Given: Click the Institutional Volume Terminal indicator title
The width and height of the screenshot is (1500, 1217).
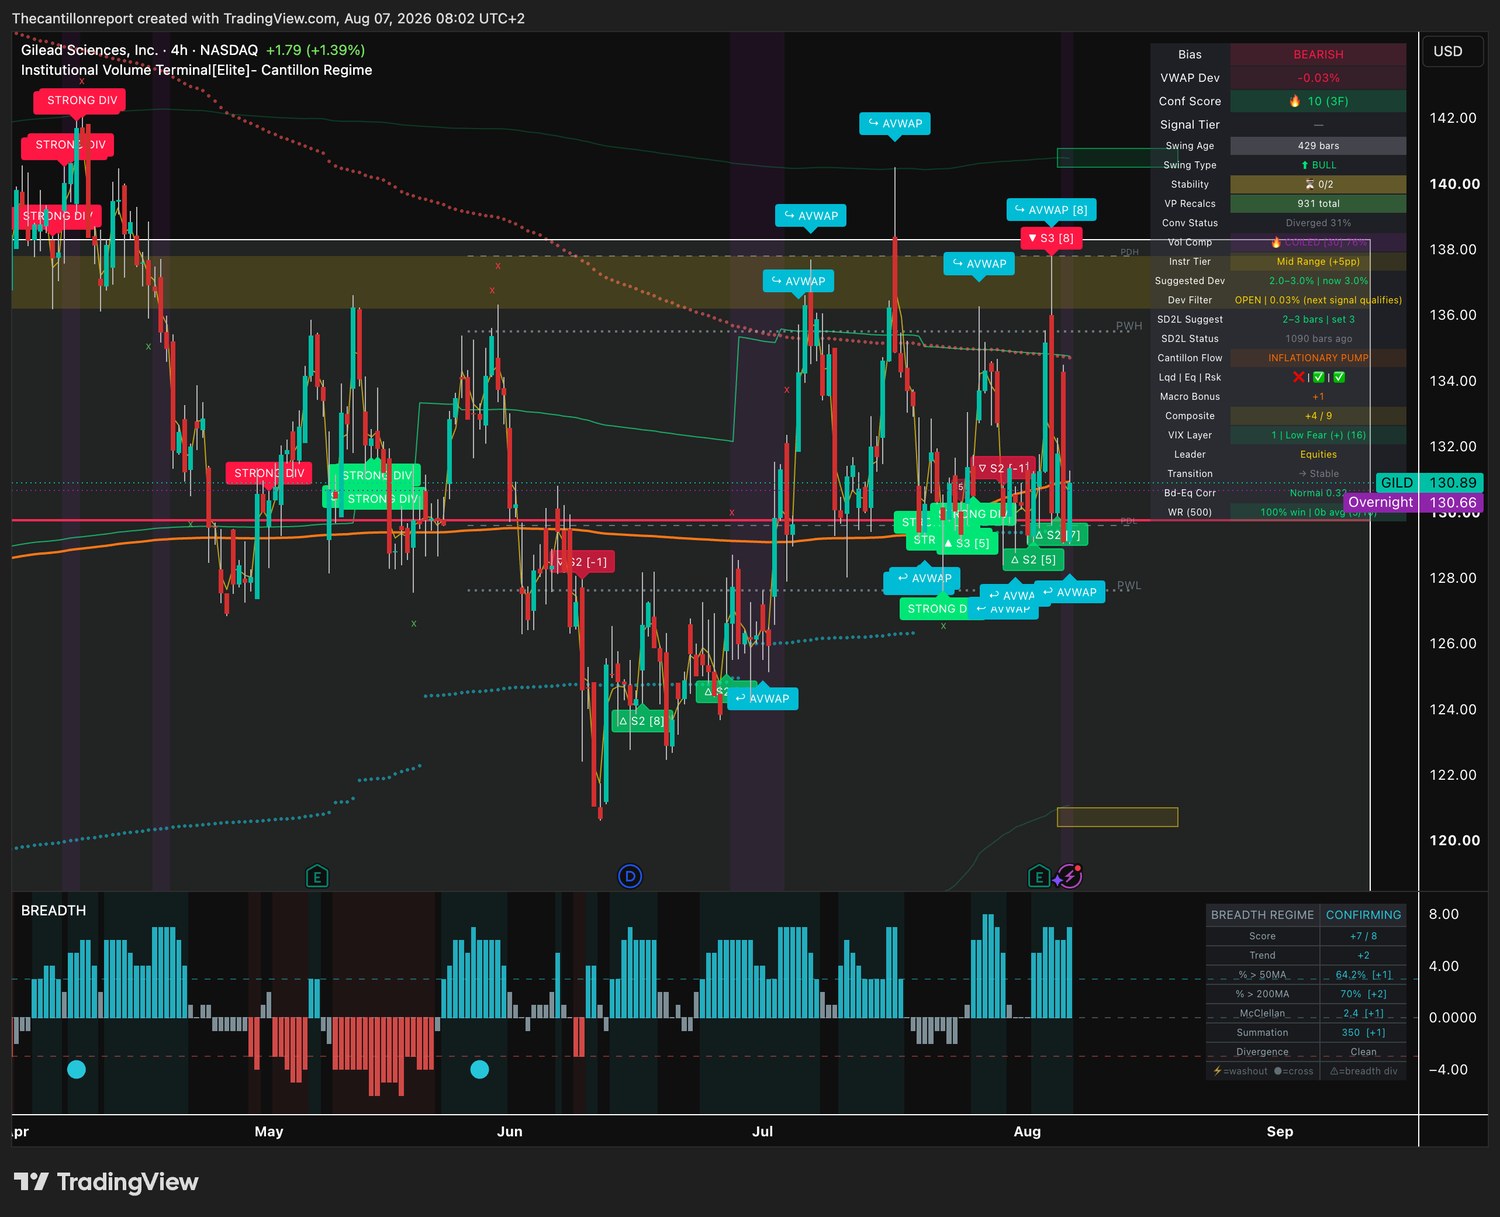Looking at the screenshot, I should [x=197, y=70].
